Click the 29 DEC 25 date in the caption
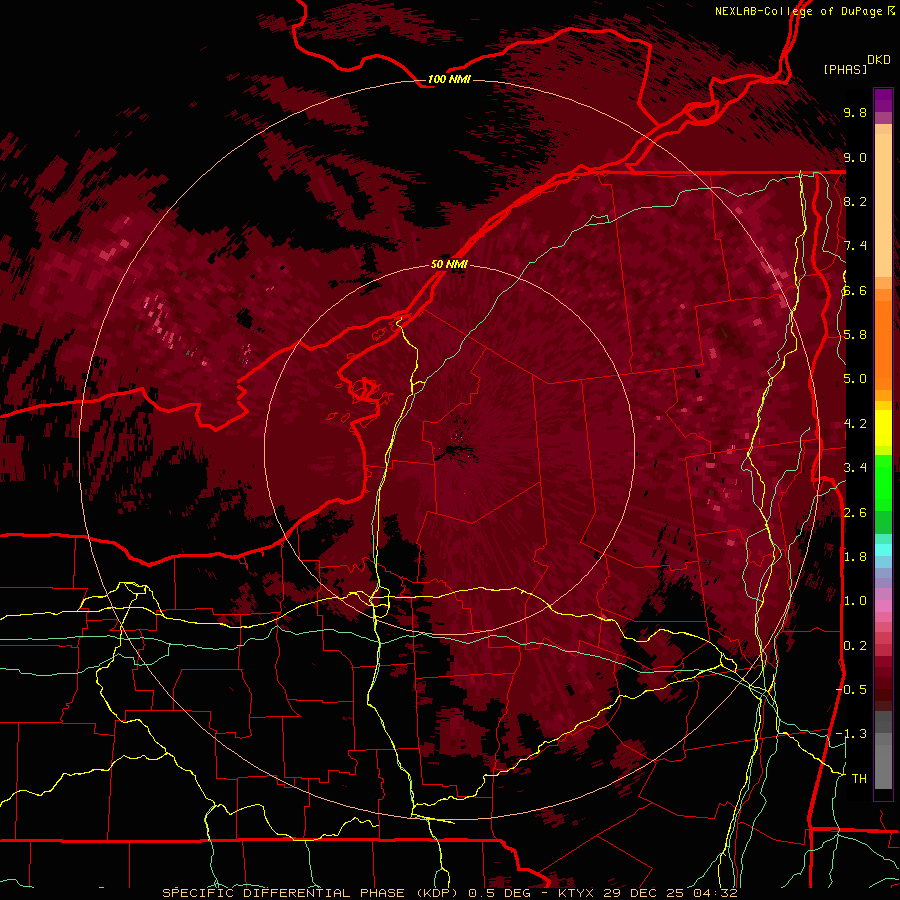 [645, 893]
